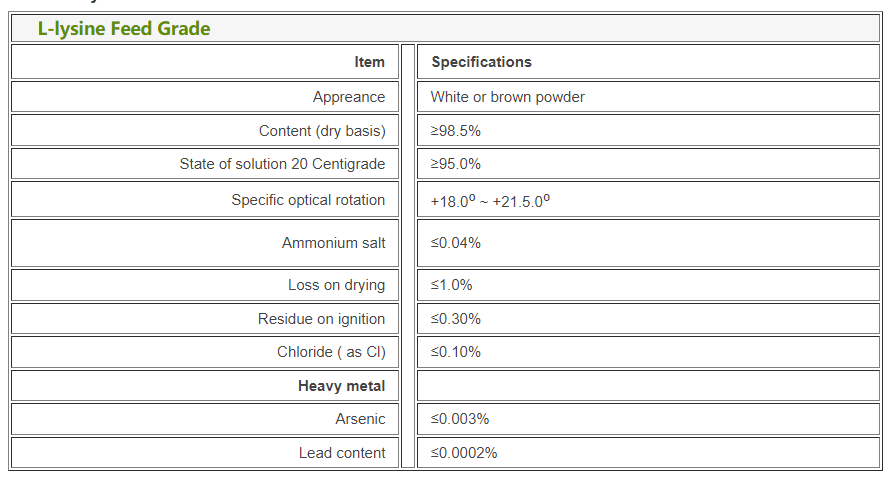
Task: Click the +18.0° ~ +21.5.0° rotation value
Action: point(490,201)
